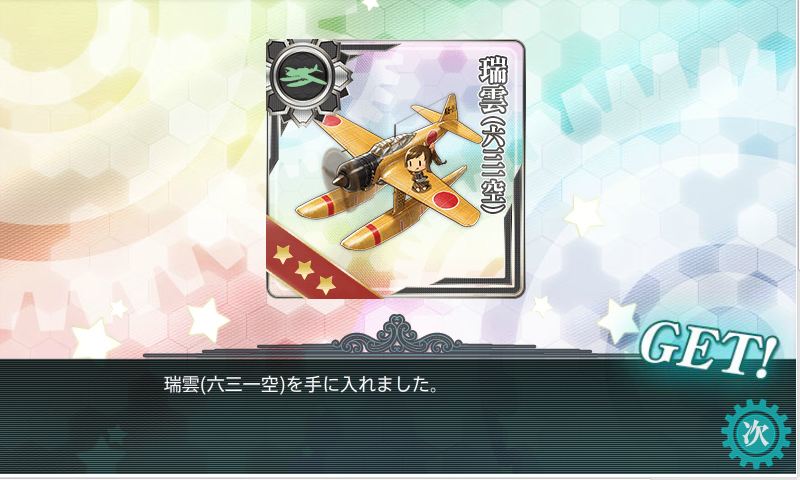Click the large white star left of the card
The image size is (800, 480).
point(208,320)
